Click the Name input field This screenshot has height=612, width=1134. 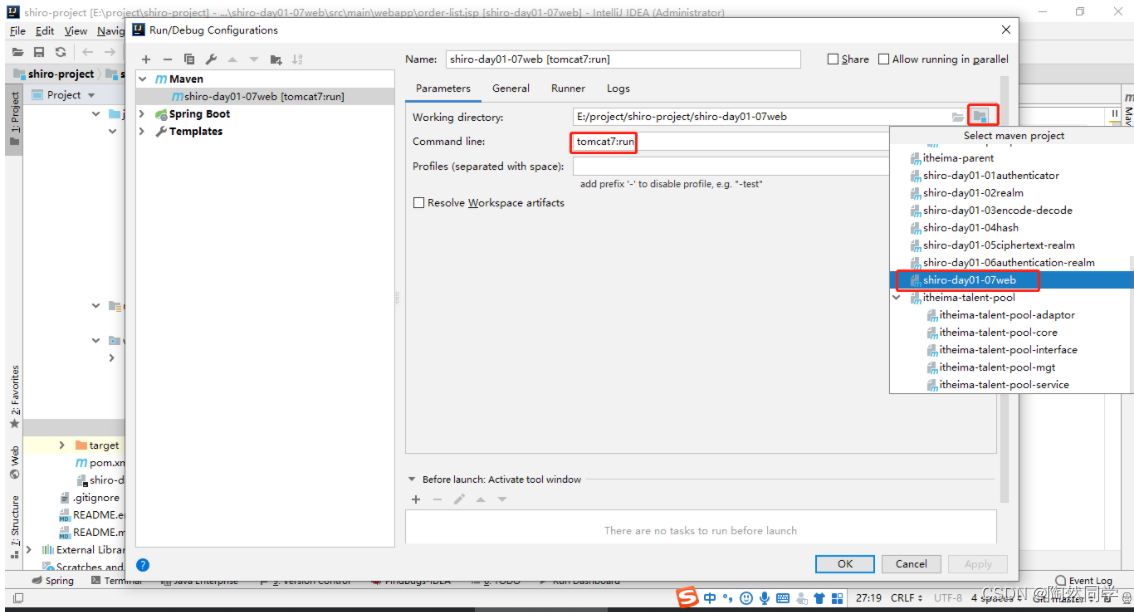coord(623,59)
